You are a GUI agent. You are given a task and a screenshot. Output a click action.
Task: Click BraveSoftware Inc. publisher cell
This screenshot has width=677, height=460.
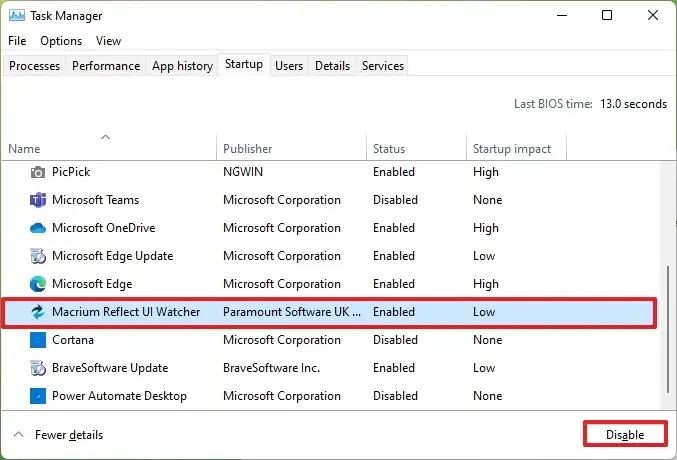tap(271, 368)
